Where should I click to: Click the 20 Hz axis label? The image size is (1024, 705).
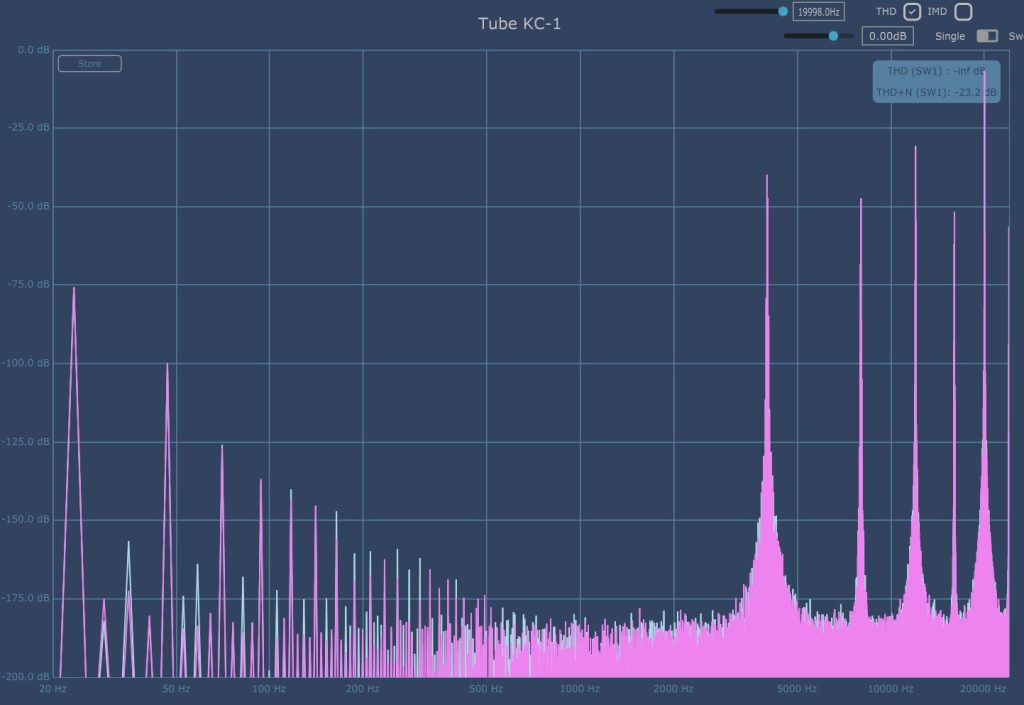[53, 689]
